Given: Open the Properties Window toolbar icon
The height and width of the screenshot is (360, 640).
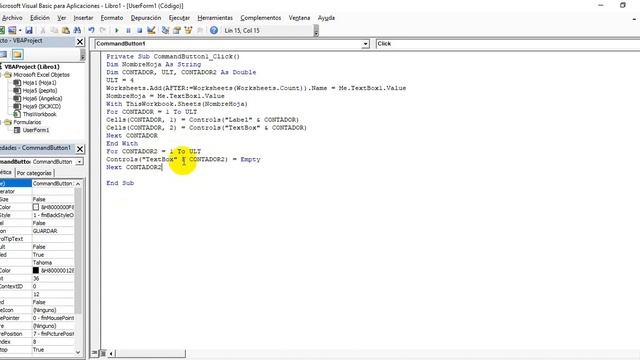Looking at the screenshot, I should [177, 30].
